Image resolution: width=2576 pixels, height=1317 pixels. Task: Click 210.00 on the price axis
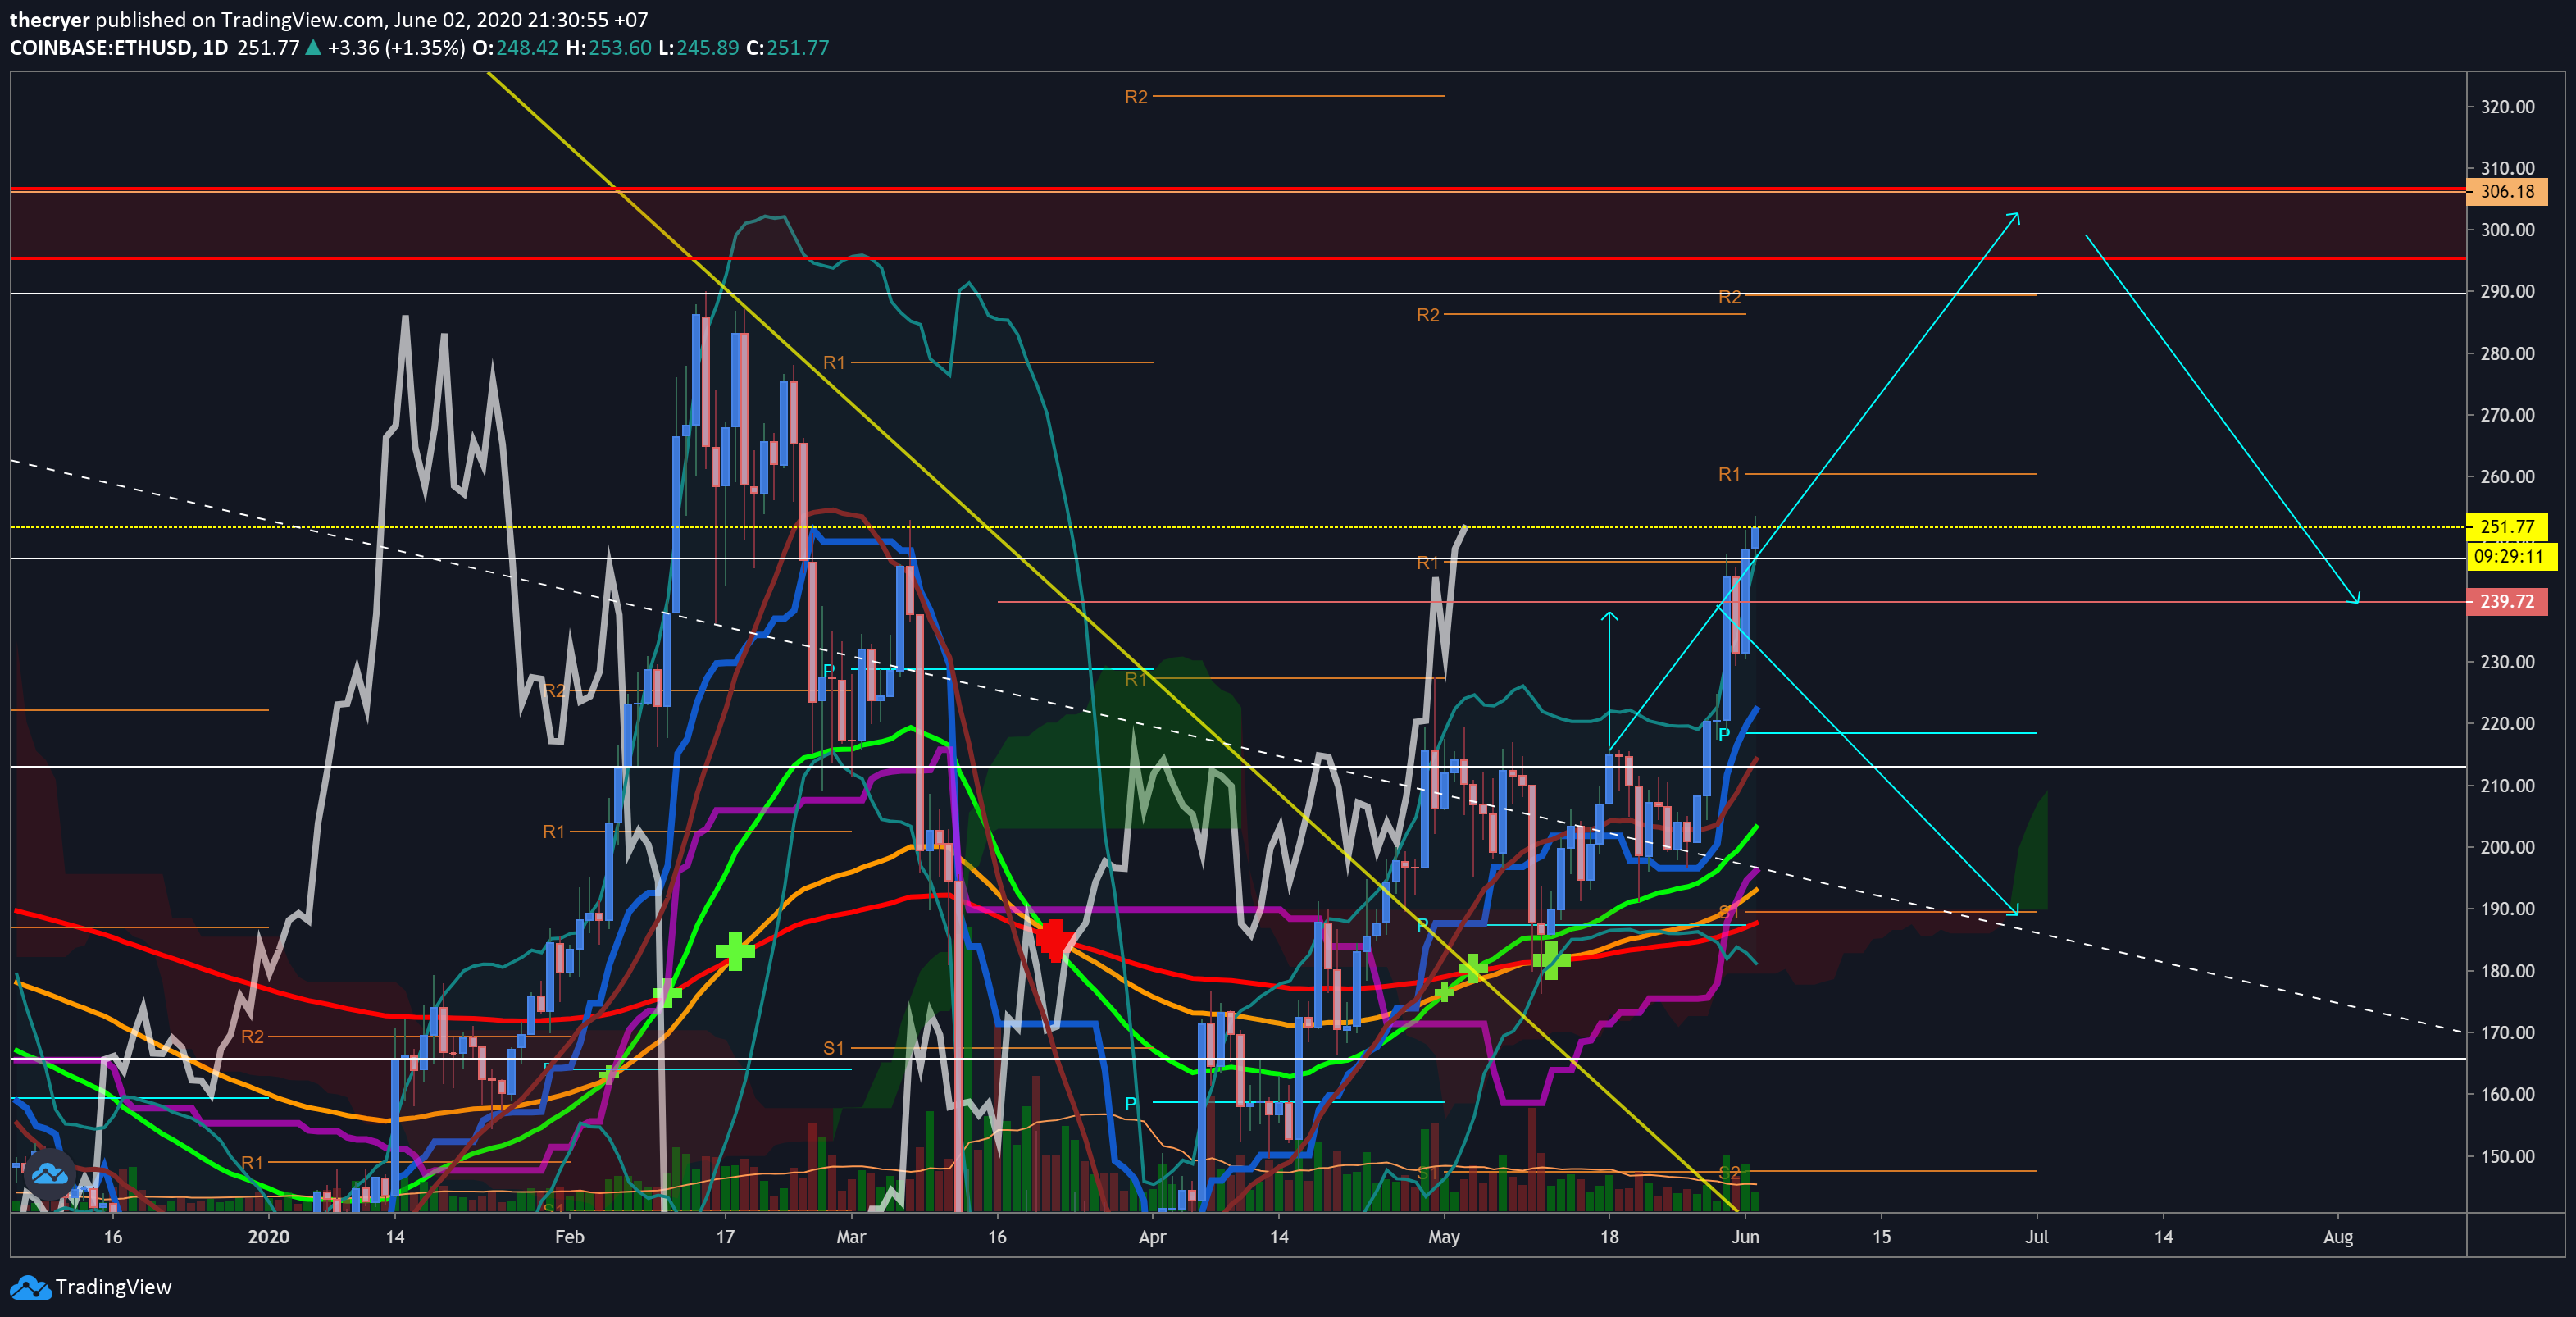coord(2507,785)
